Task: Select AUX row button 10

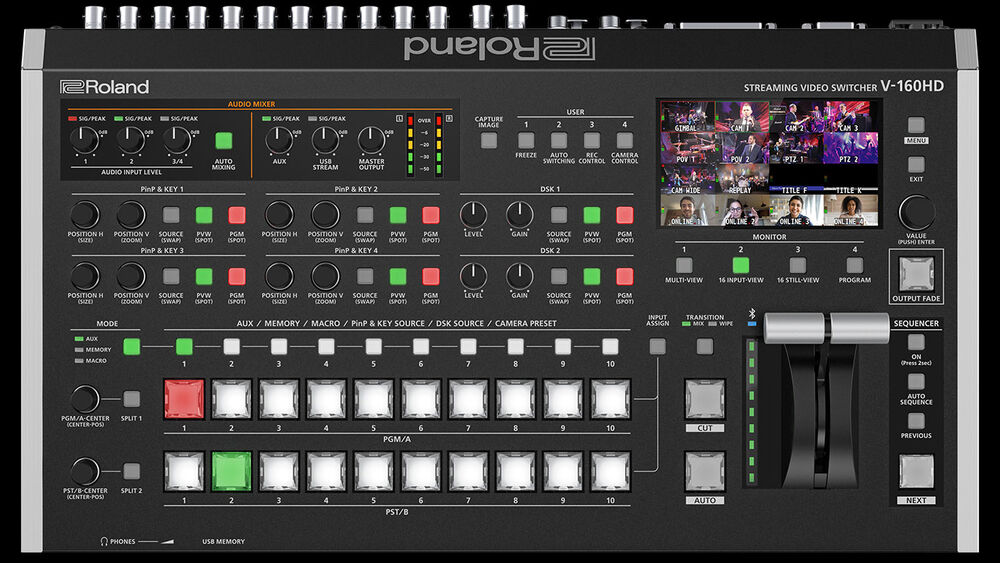Action: [610, 346]
